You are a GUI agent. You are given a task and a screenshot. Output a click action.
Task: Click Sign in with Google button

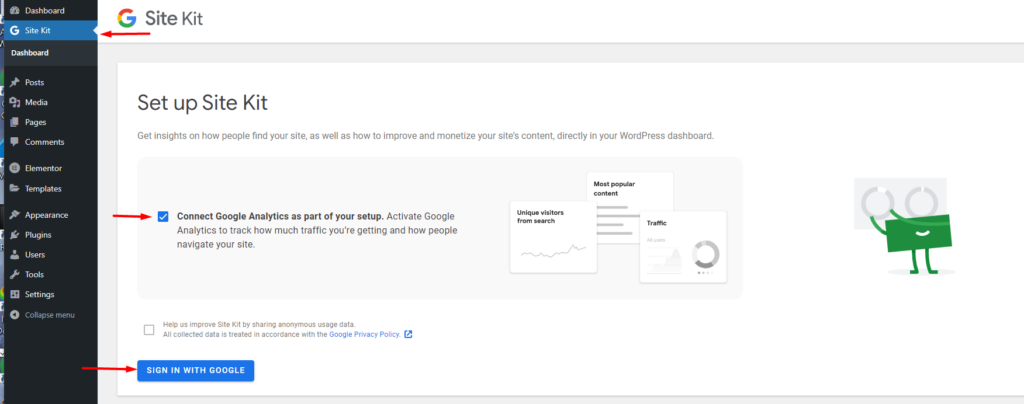195,371
